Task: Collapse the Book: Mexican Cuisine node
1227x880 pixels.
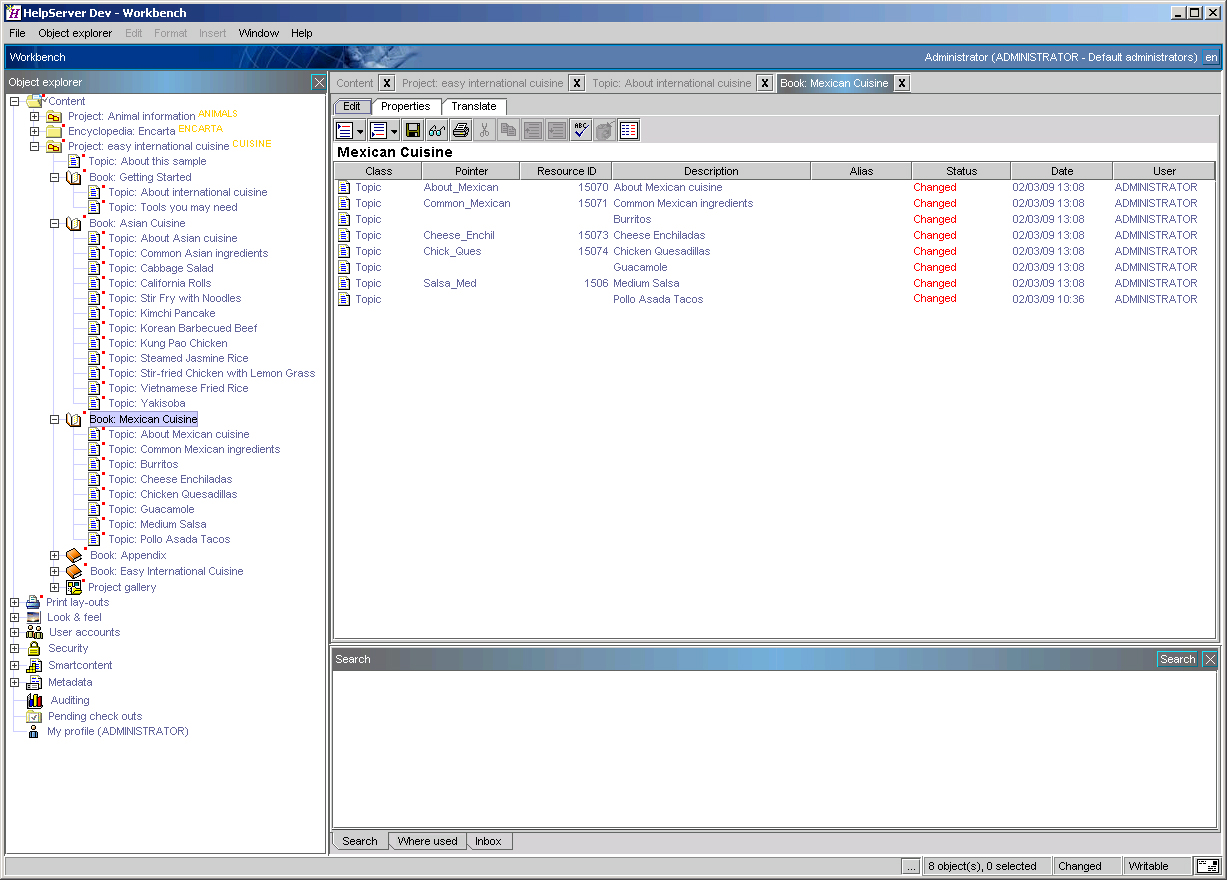Action: 55,420
